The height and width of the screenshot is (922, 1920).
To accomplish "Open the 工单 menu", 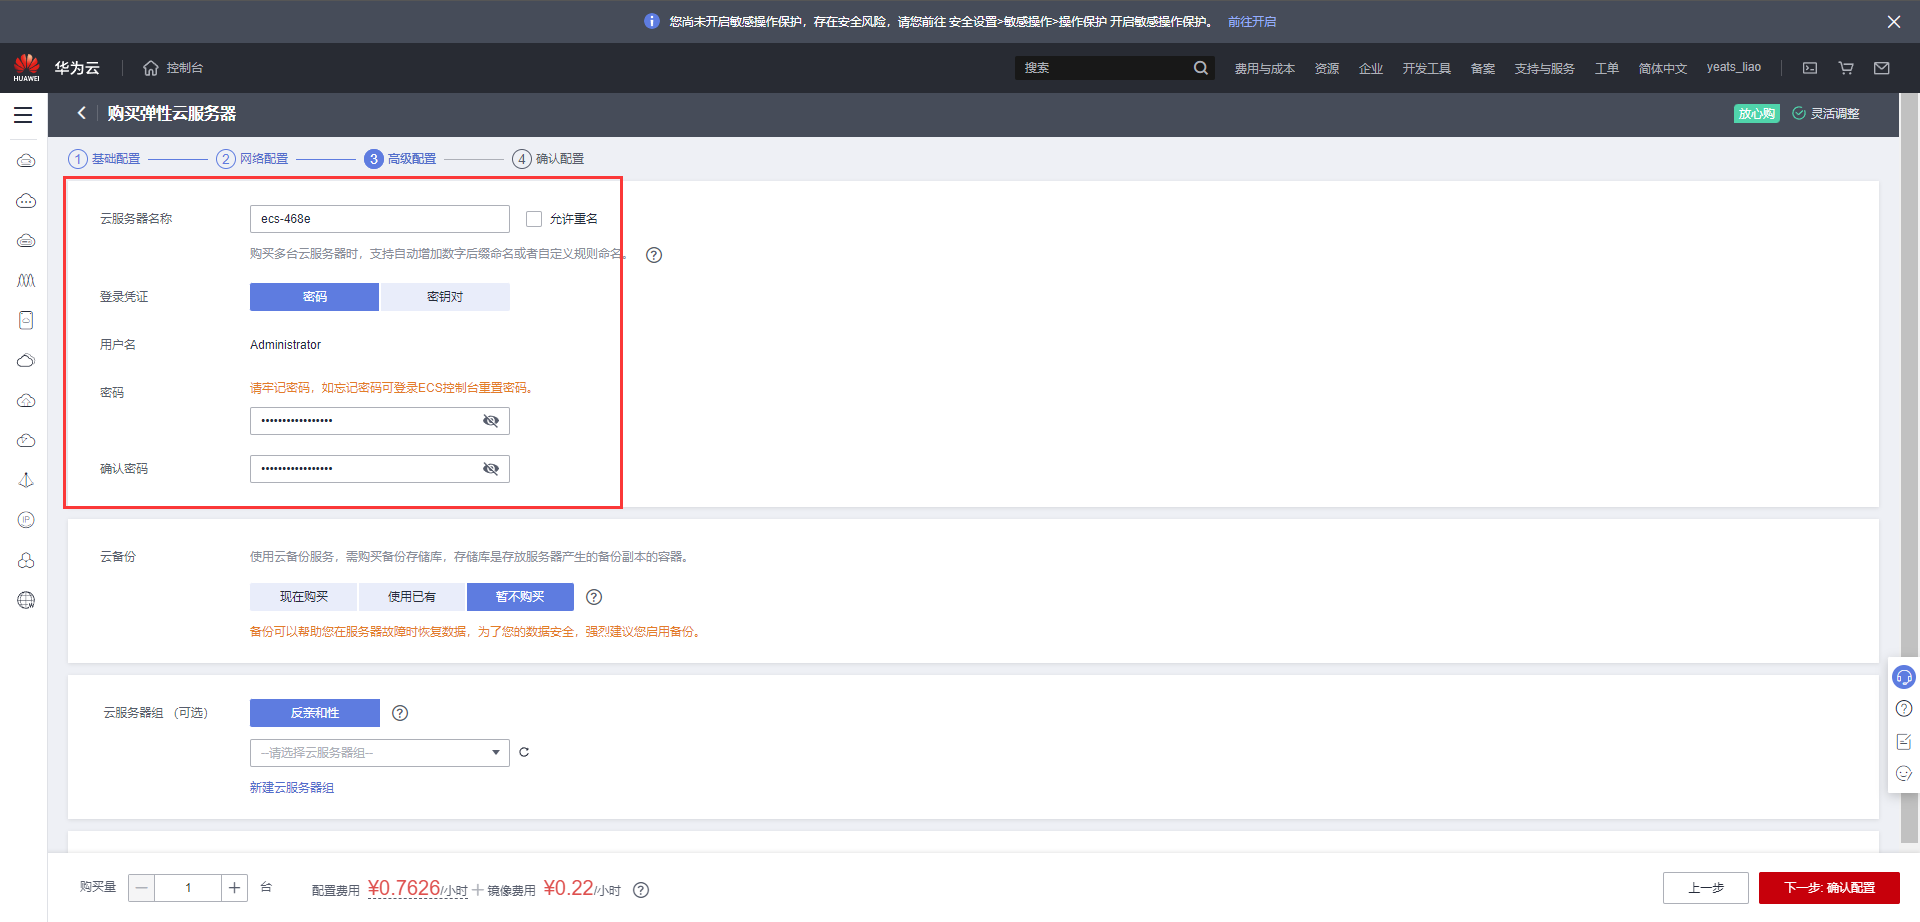I will (1607, 68).
